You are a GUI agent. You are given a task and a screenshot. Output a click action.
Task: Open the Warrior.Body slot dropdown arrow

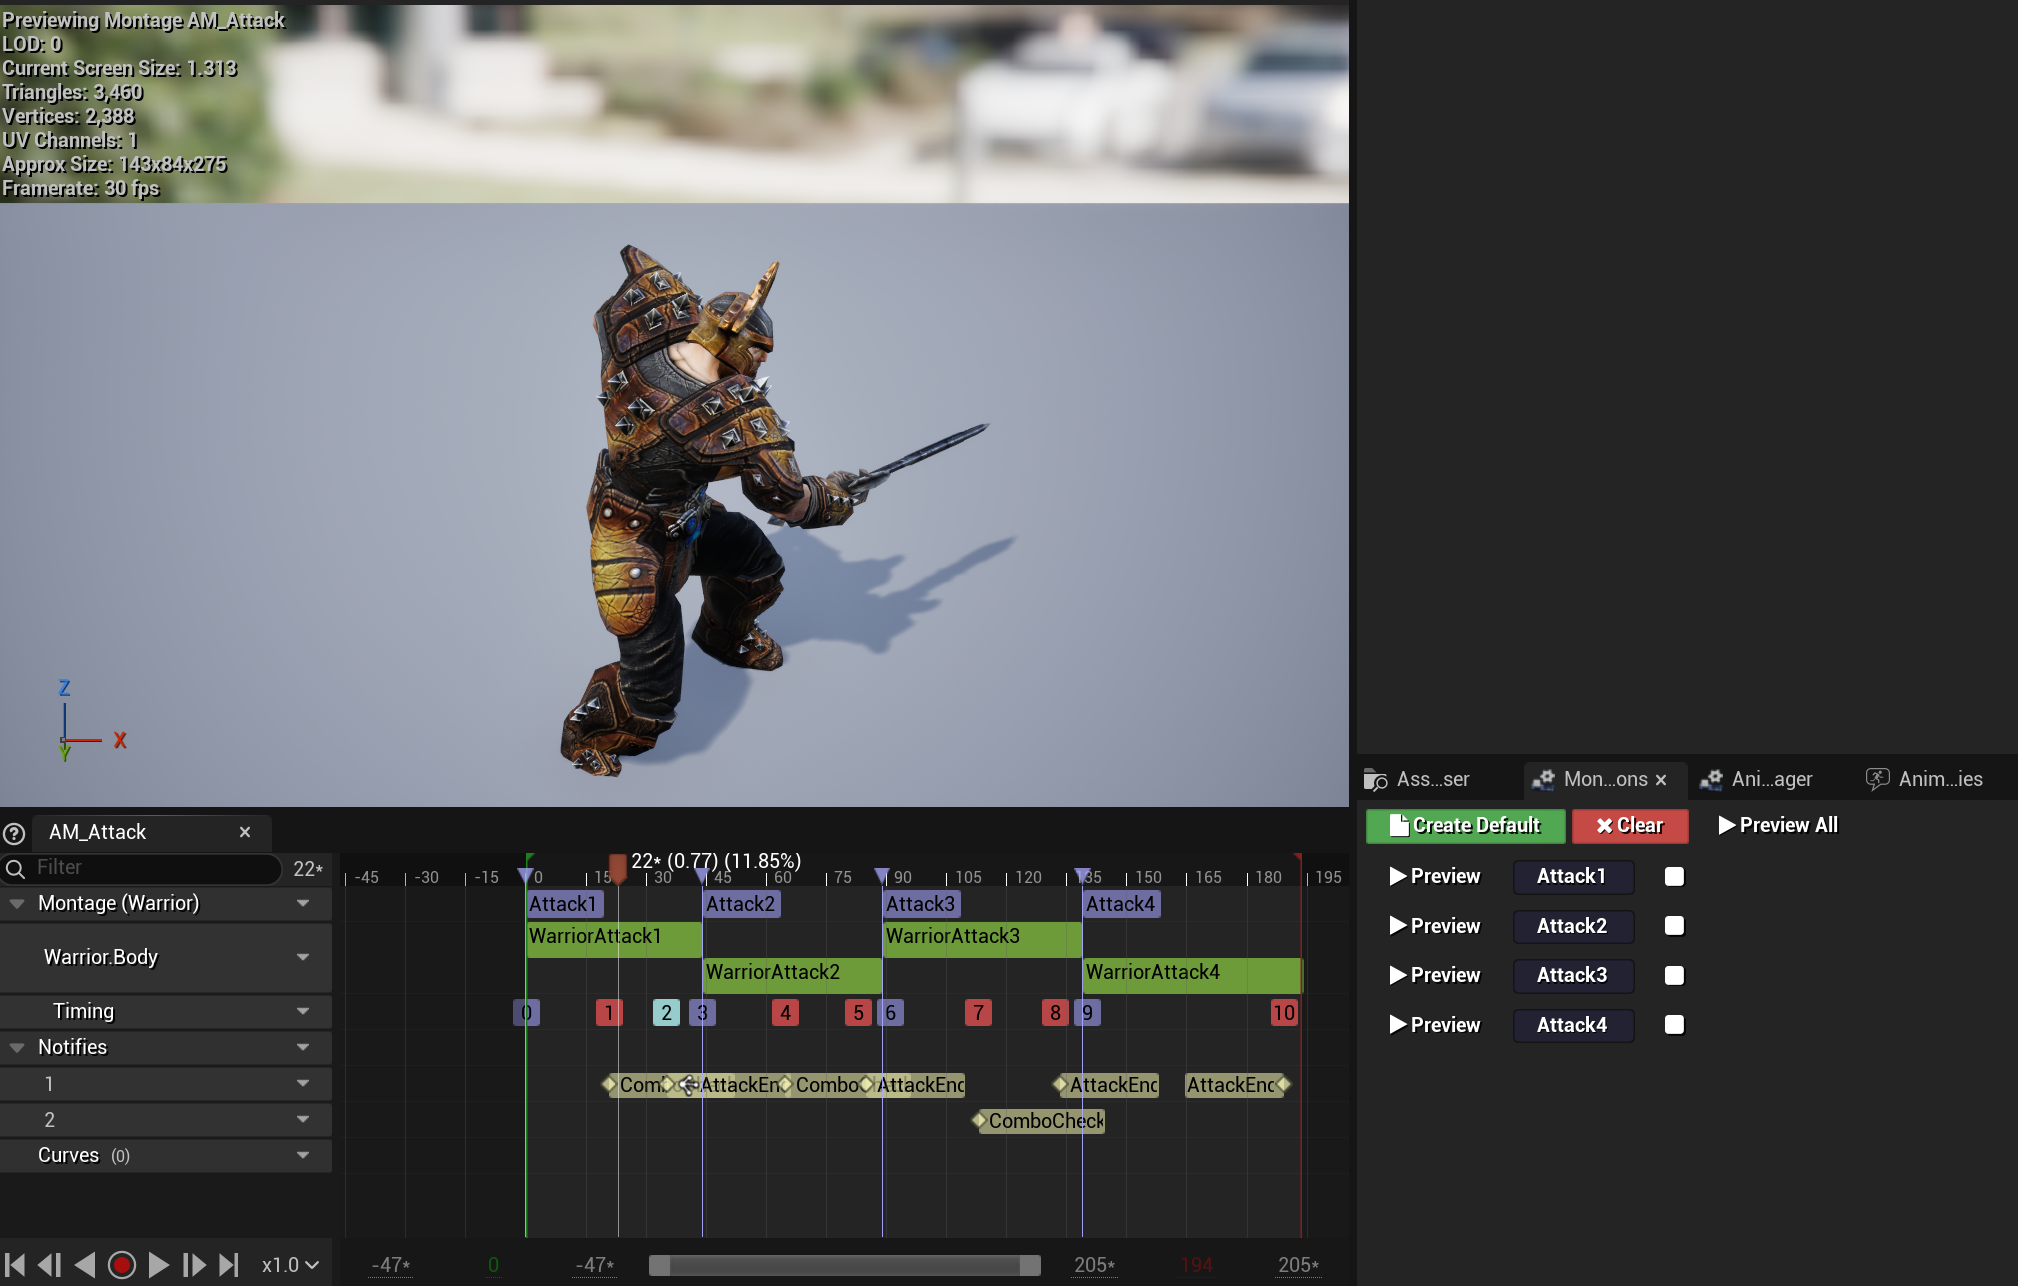coord(303,957)
